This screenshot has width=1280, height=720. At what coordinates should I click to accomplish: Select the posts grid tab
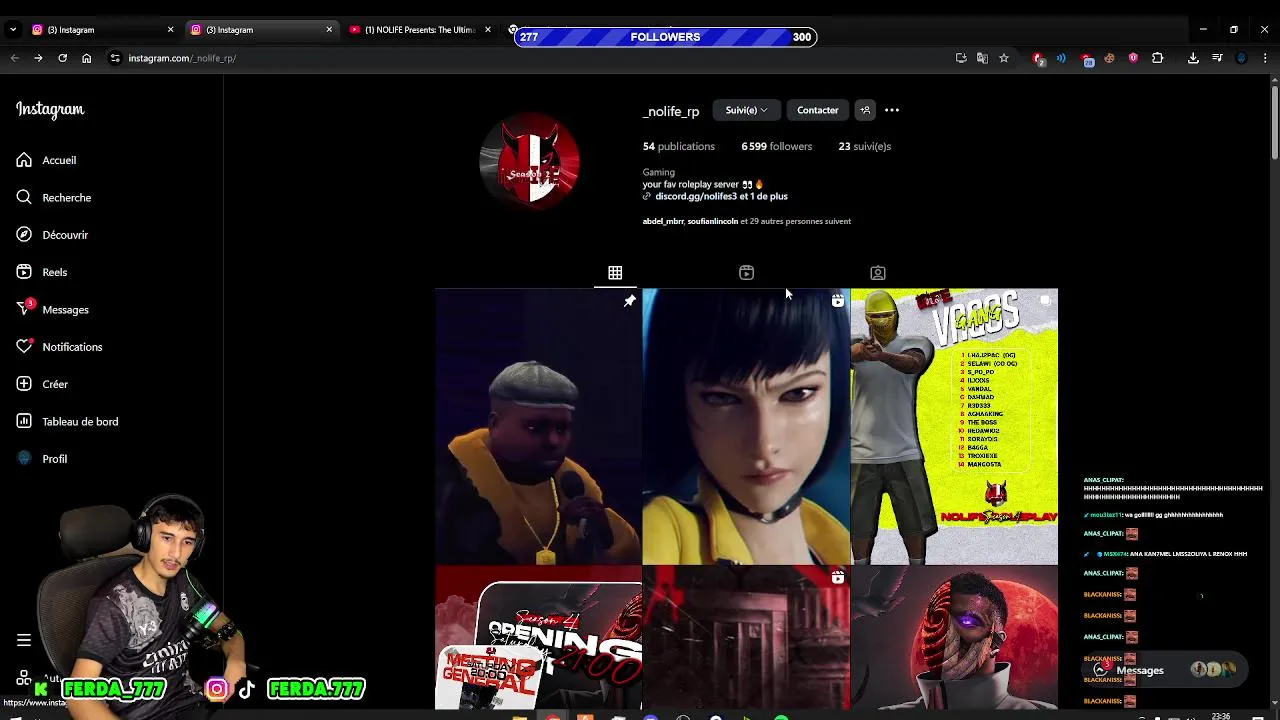click(615, 273)
